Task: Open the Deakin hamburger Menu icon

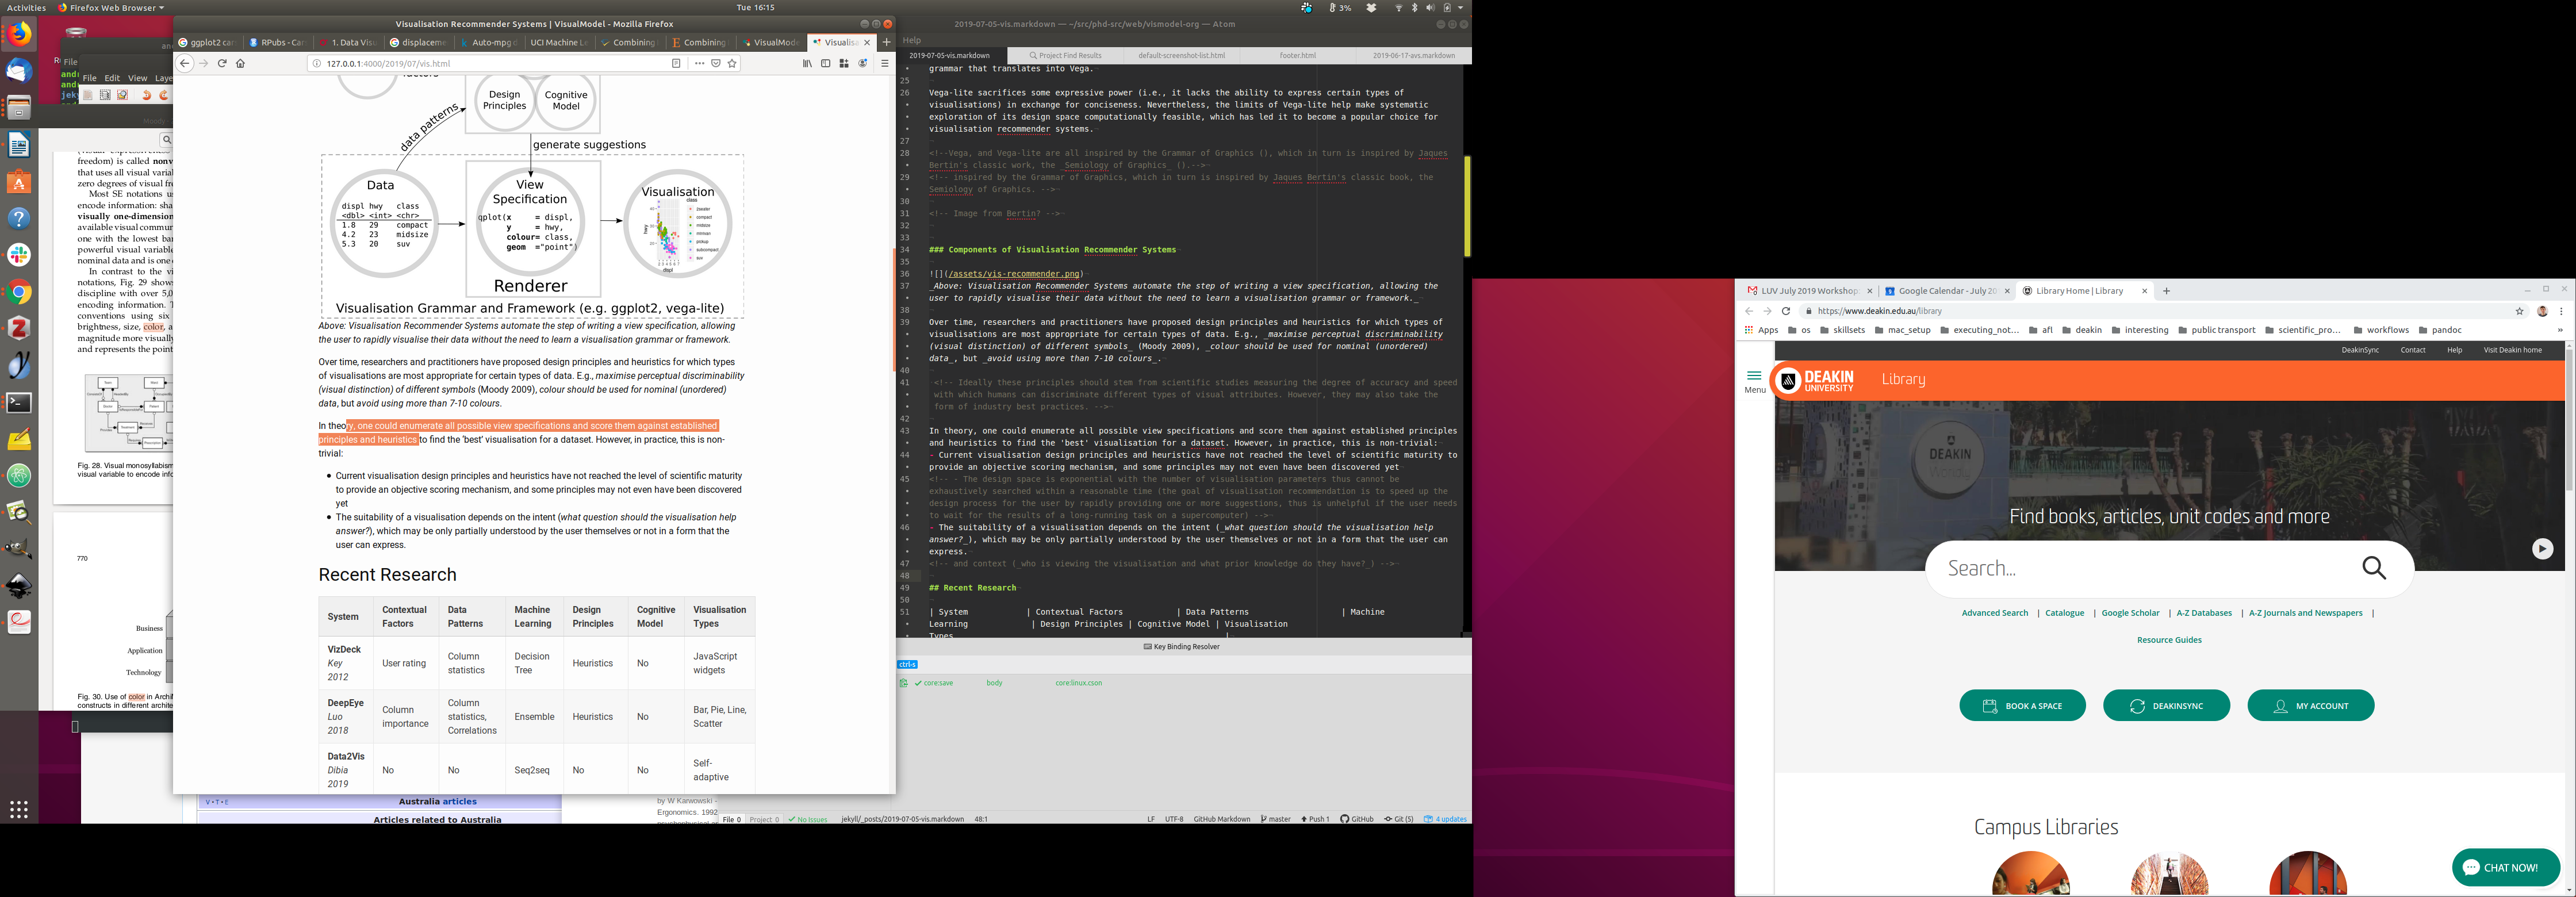Action: (1754, 377)
